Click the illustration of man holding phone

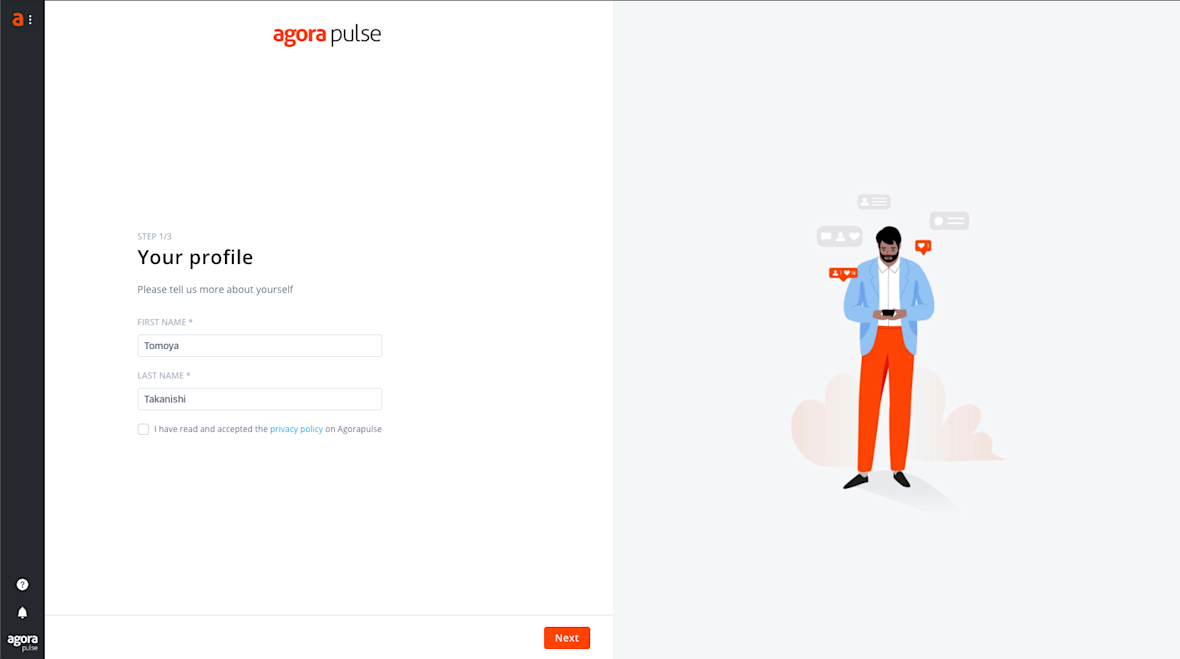888,357
